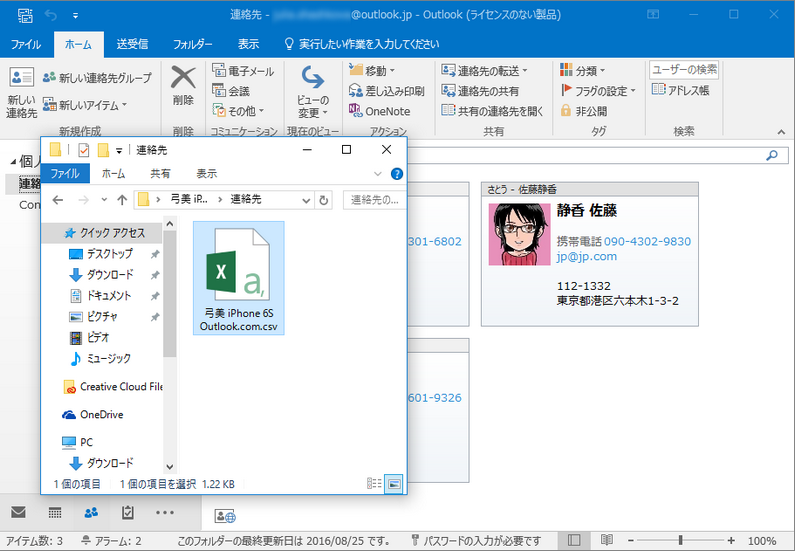Click Share Contacts (連絡先の共有)
The height and width of the screenshot is (551, 795).
480,91
